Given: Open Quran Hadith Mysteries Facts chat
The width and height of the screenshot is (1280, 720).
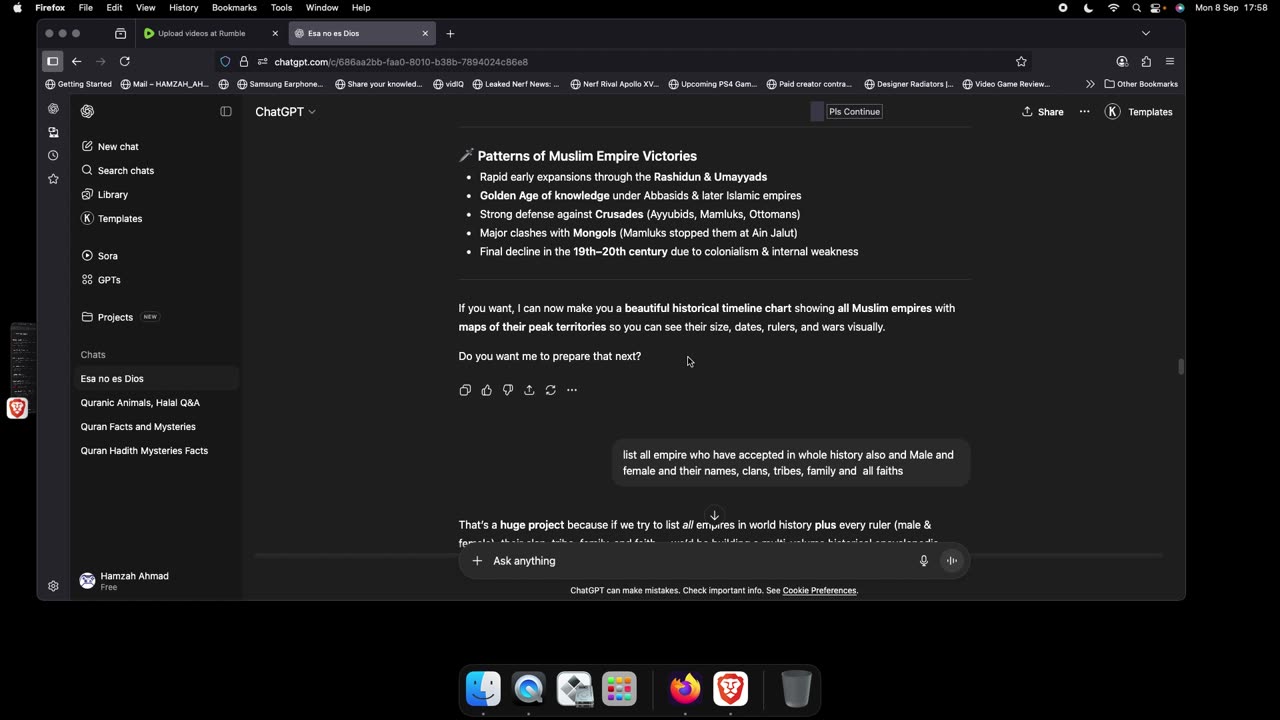Looking at the screenshot, I should 158,450.
